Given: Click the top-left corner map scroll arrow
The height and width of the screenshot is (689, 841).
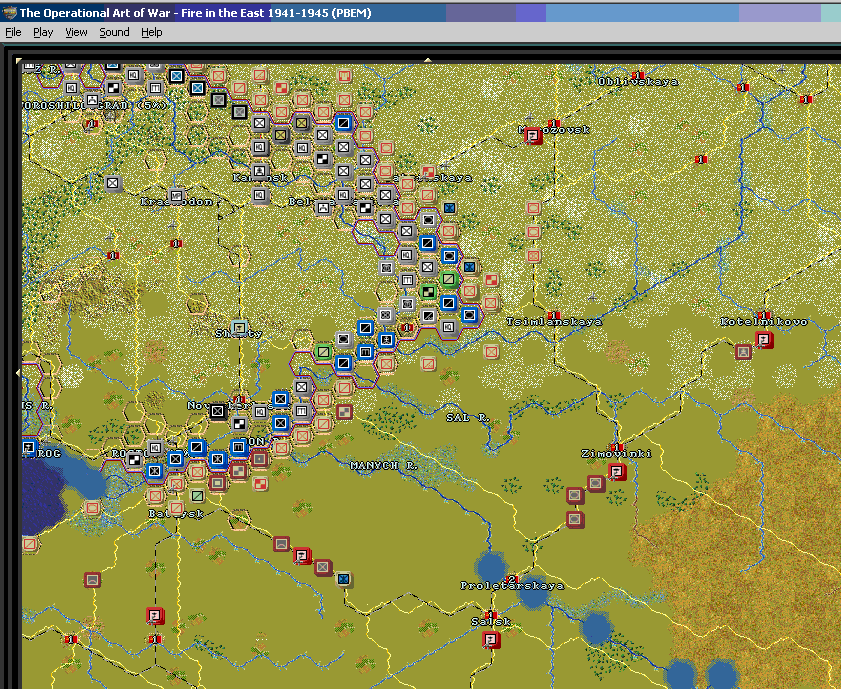Looking at the screenshot, I should pyautogui.click(x=19, y=60).
